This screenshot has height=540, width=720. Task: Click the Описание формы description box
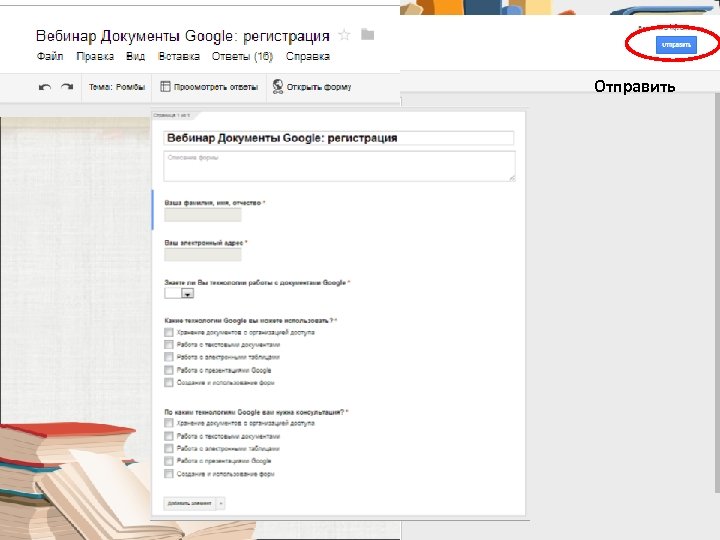point(339,166)
